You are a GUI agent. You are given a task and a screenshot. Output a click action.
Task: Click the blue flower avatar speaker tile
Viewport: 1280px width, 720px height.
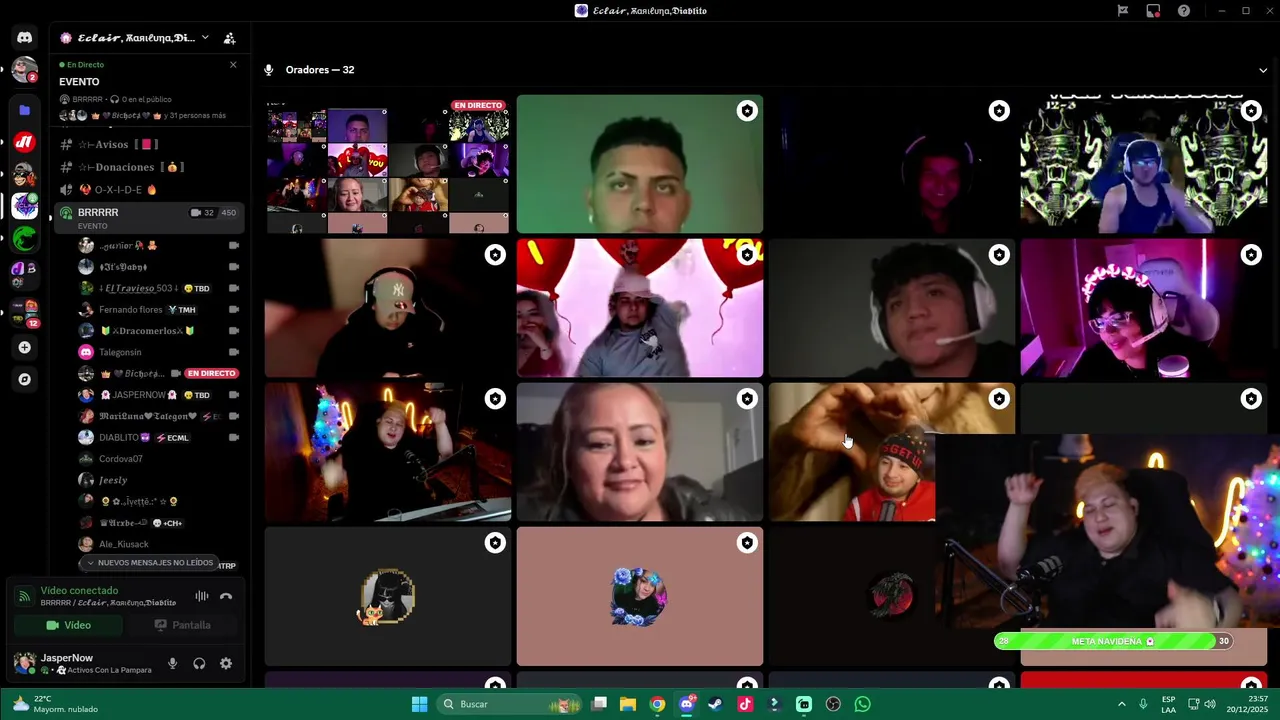click(640, 596)
